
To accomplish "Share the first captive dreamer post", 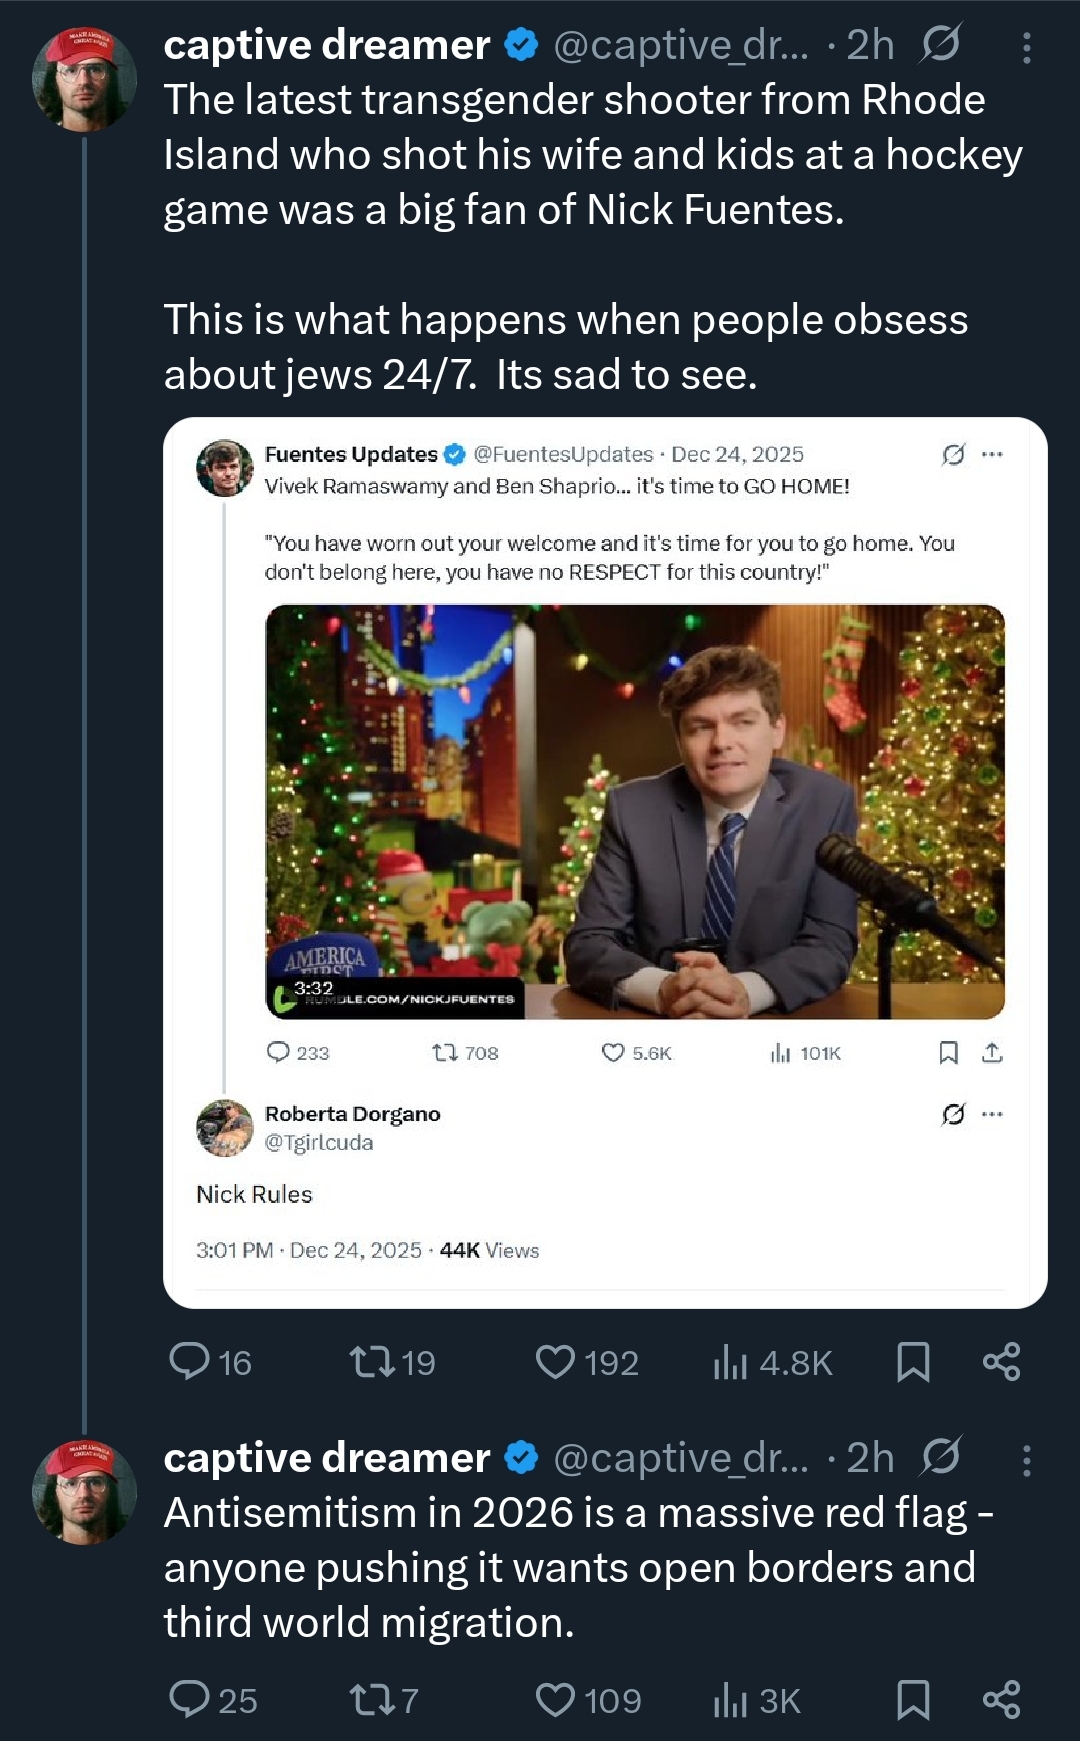I will (1001, 1362).
